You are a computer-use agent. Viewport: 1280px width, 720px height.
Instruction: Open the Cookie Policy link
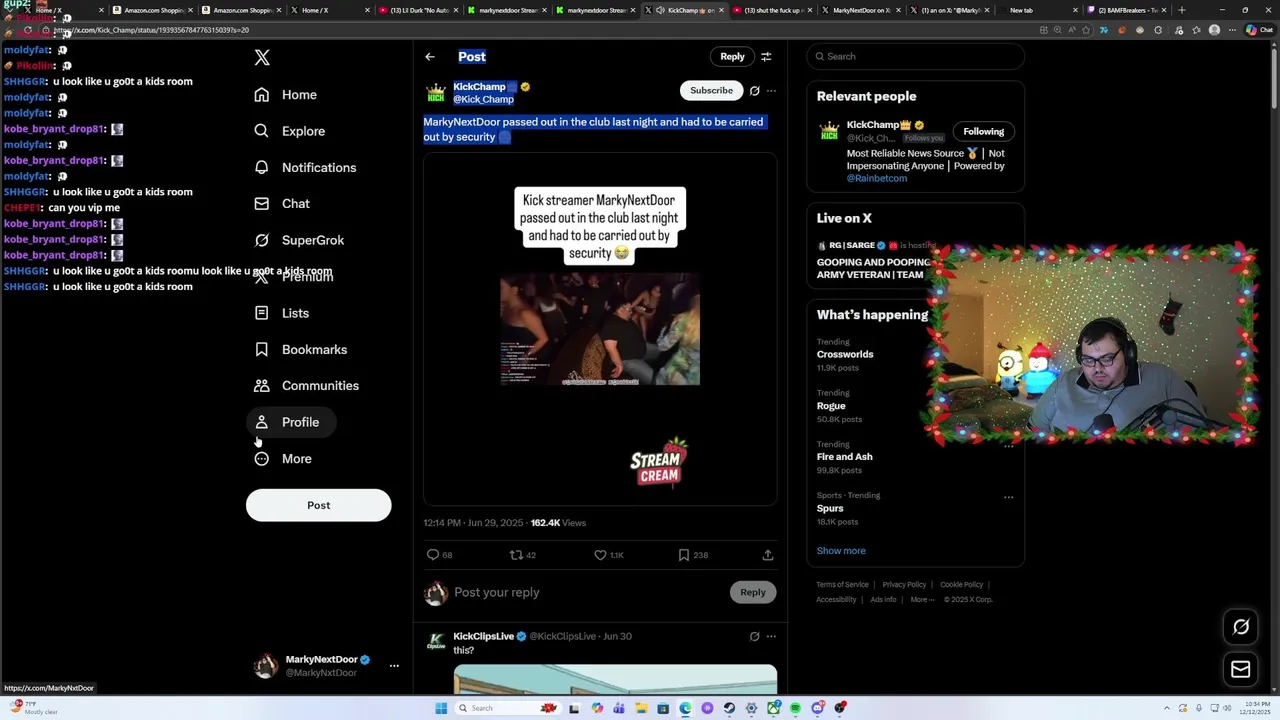961,585
